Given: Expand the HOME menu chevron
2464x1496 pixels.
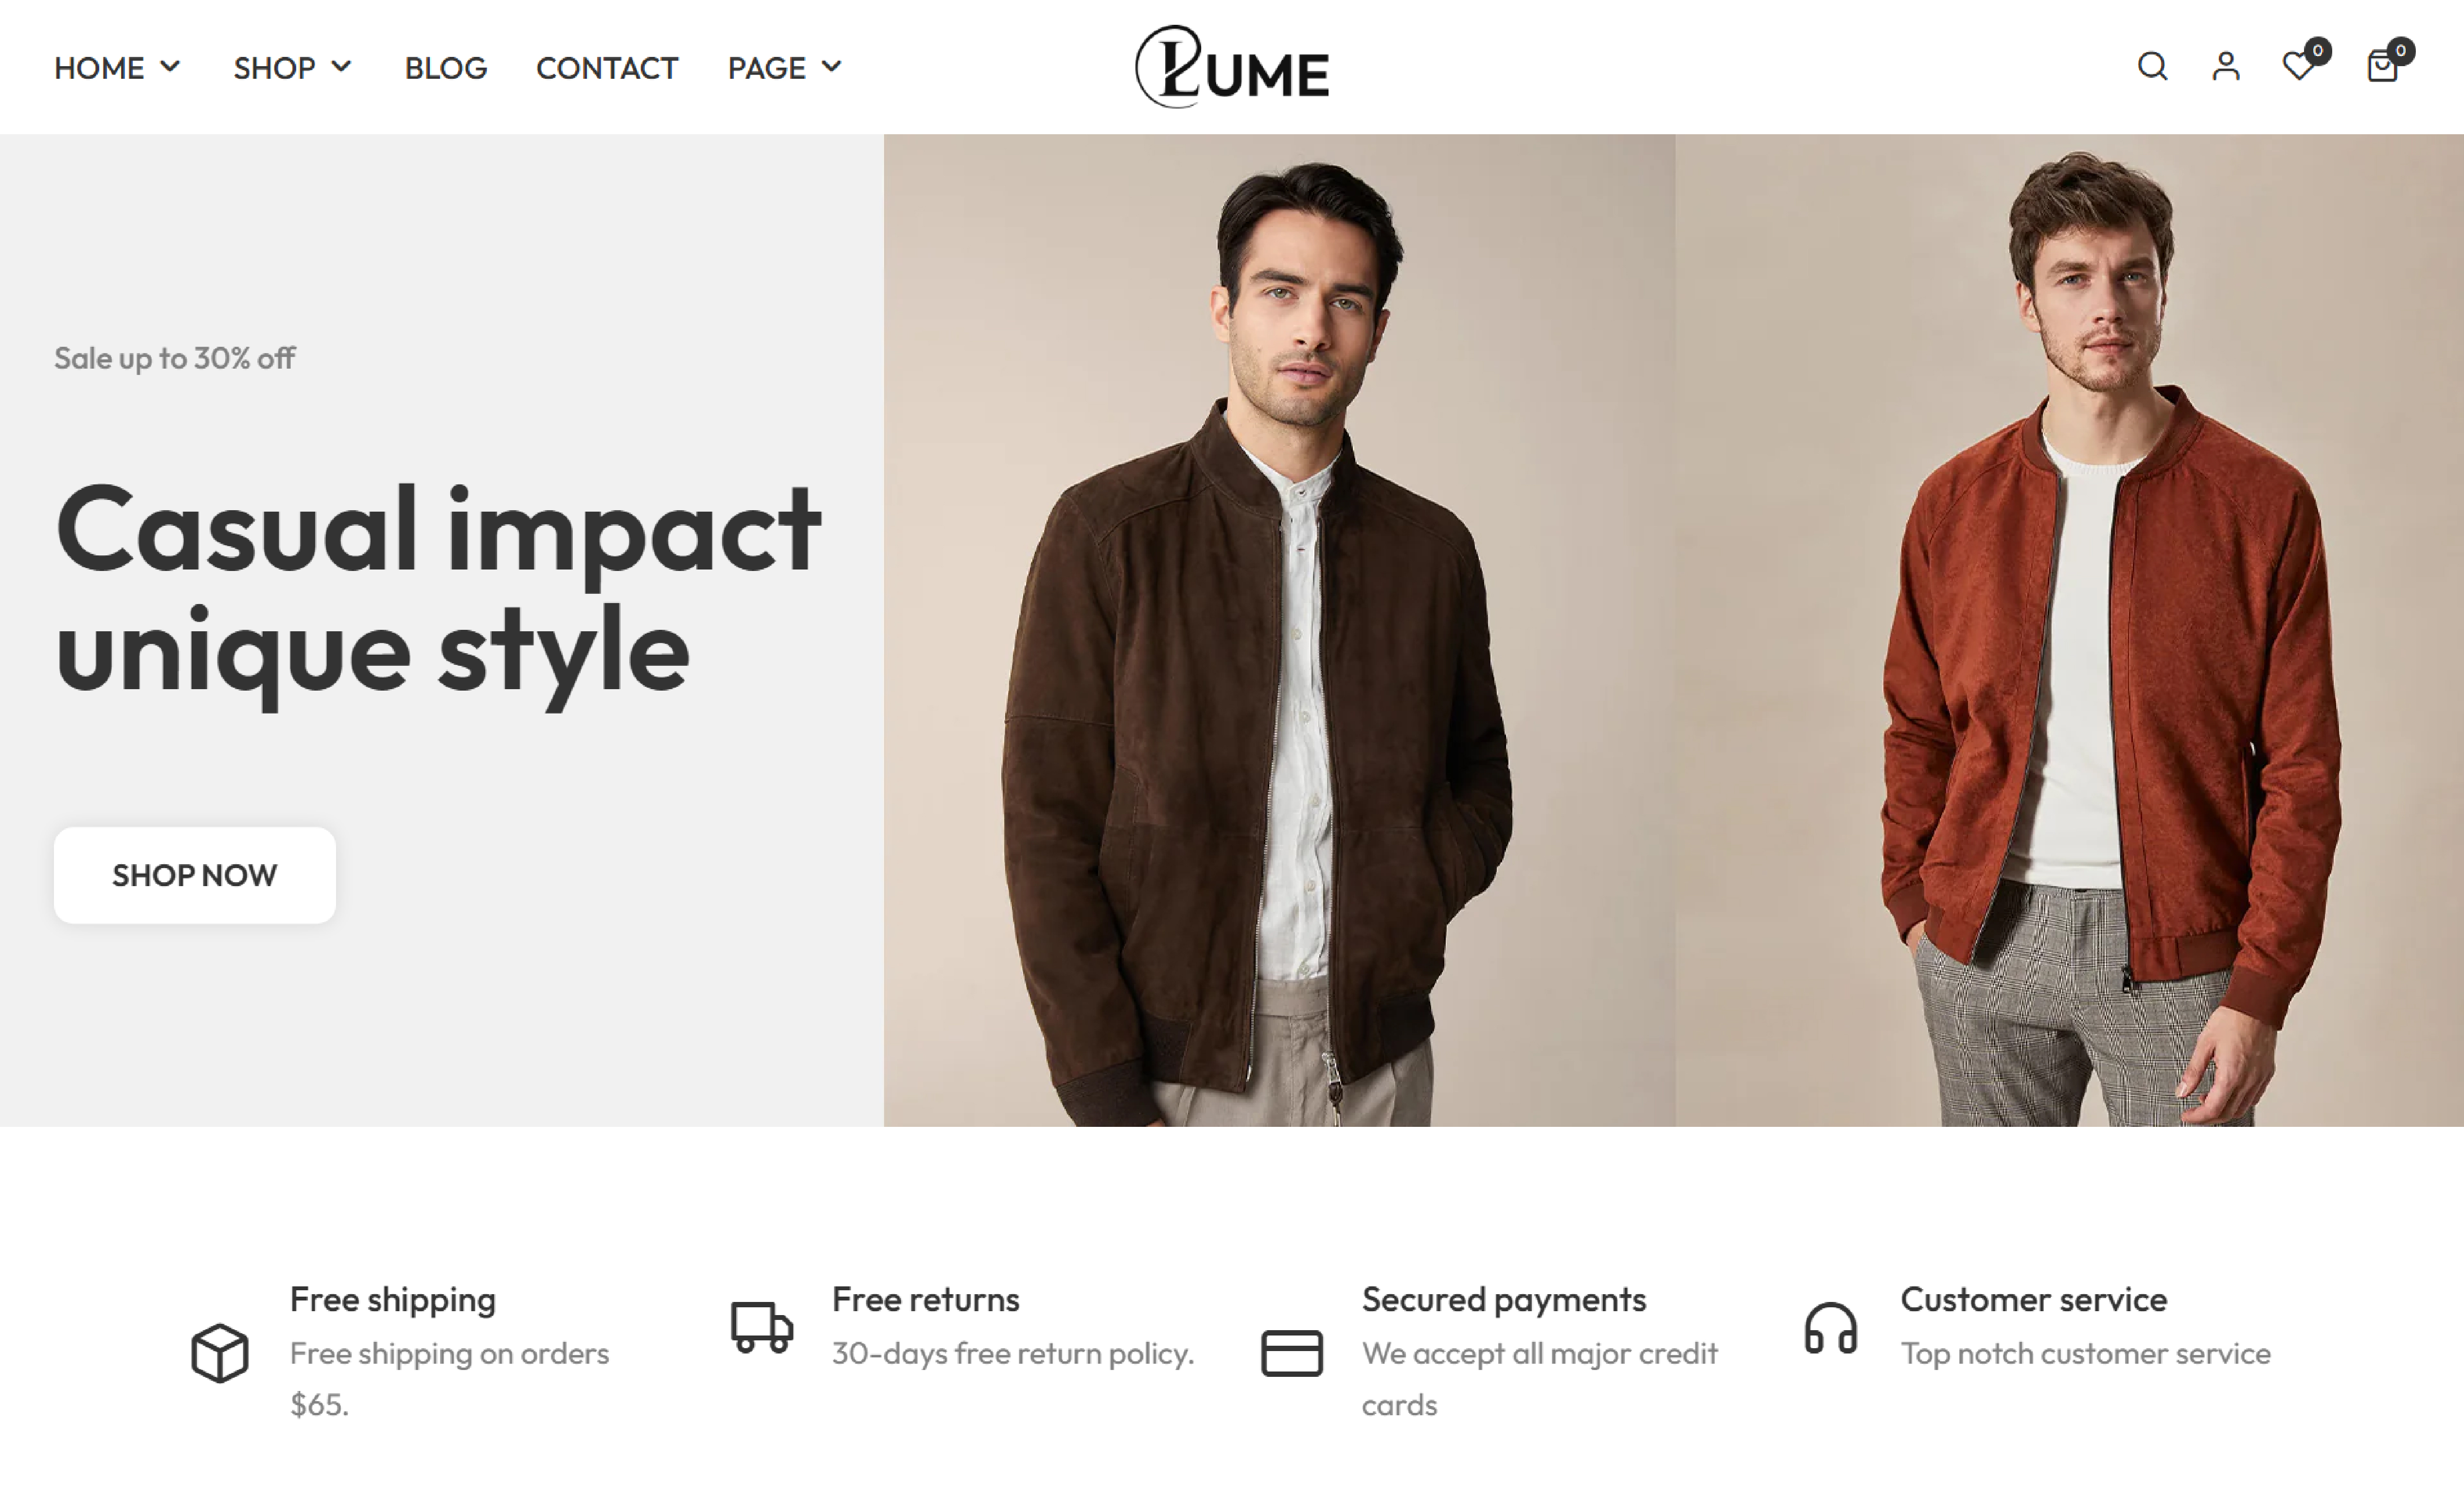Looking at the screenshot, I should coord(170,67).
